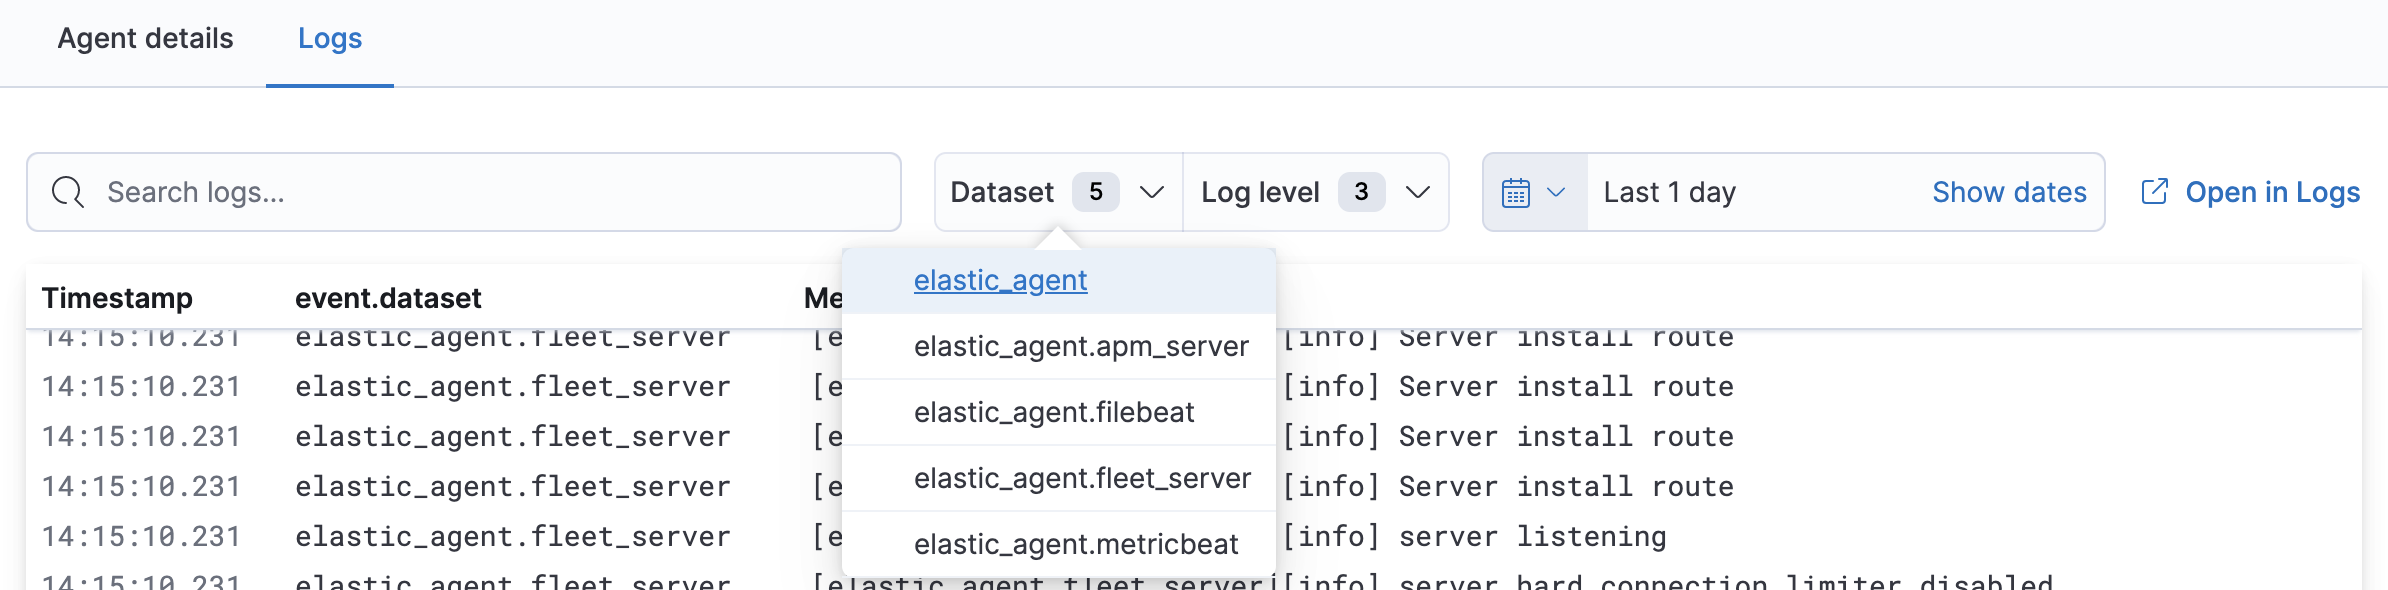Click the Timestamp column header
This screenshot has width=2388, height=590.
117,298
